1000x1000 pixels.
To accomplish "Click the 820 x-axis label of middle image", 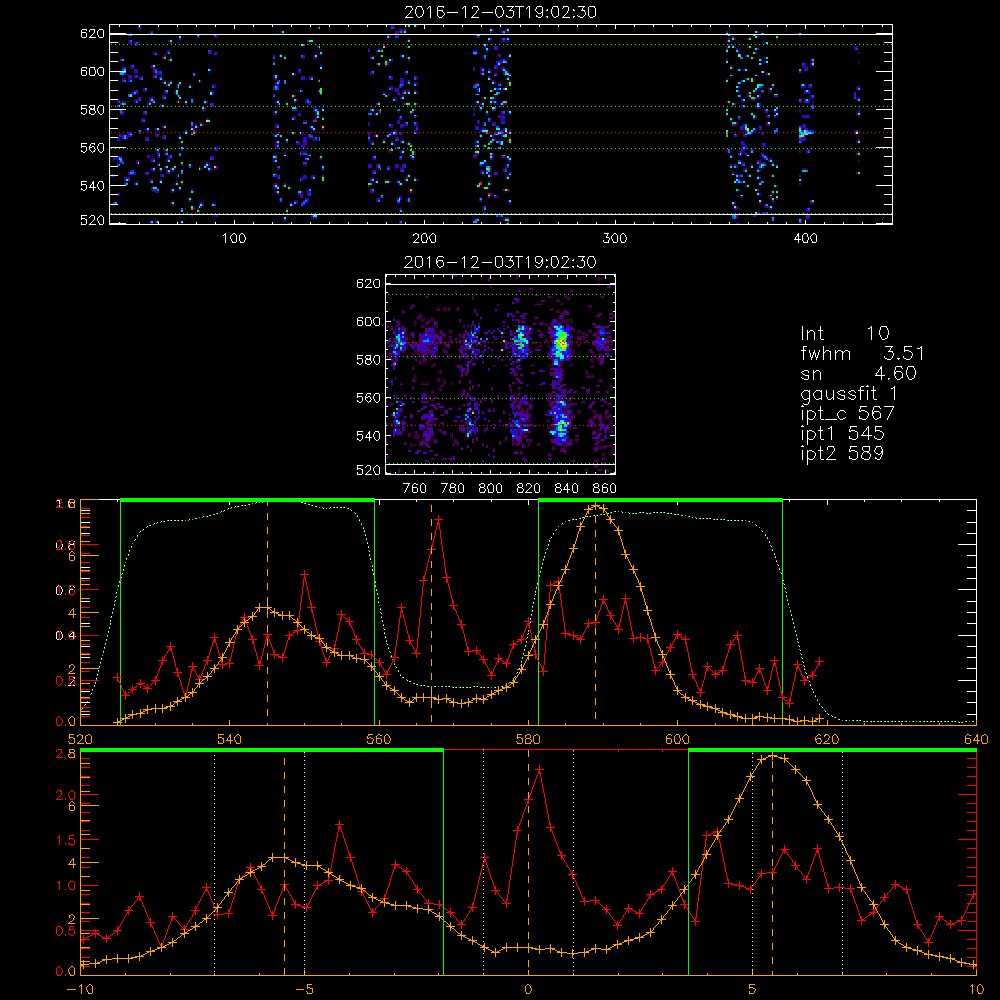I will tap(529, 489).
